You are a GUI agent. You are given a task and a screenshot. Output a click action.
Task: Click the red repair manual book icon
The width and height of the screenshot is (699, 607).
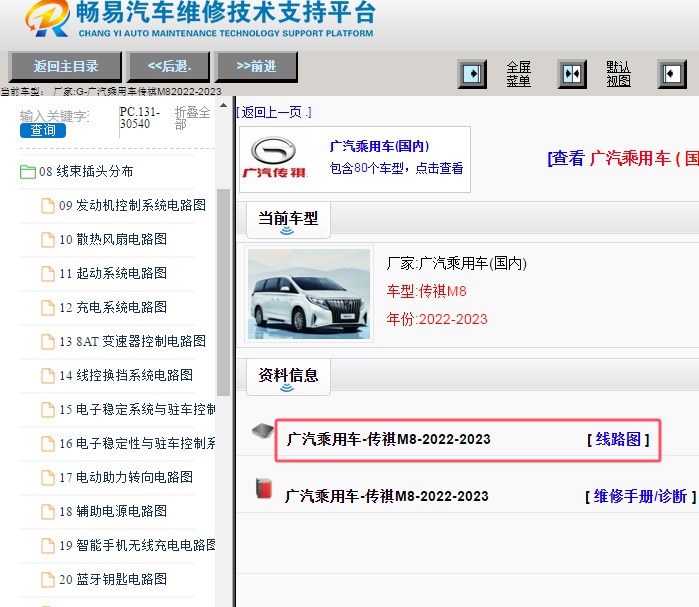pyautogui.click(x=264, y=489)
